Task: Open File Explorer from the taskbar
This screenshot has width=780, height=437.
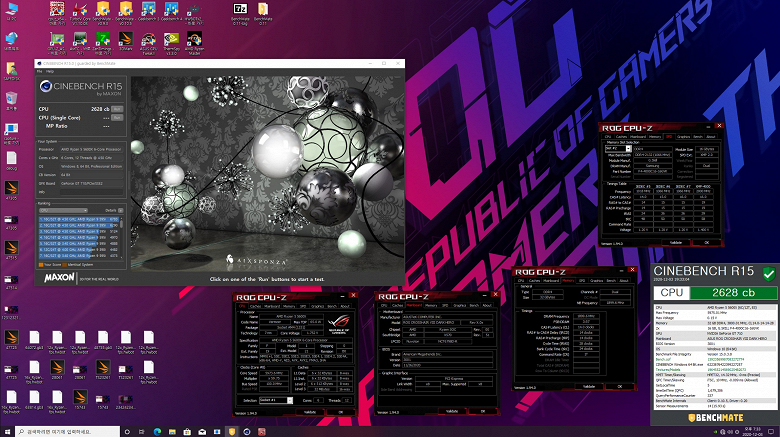Action: point(172,432)
